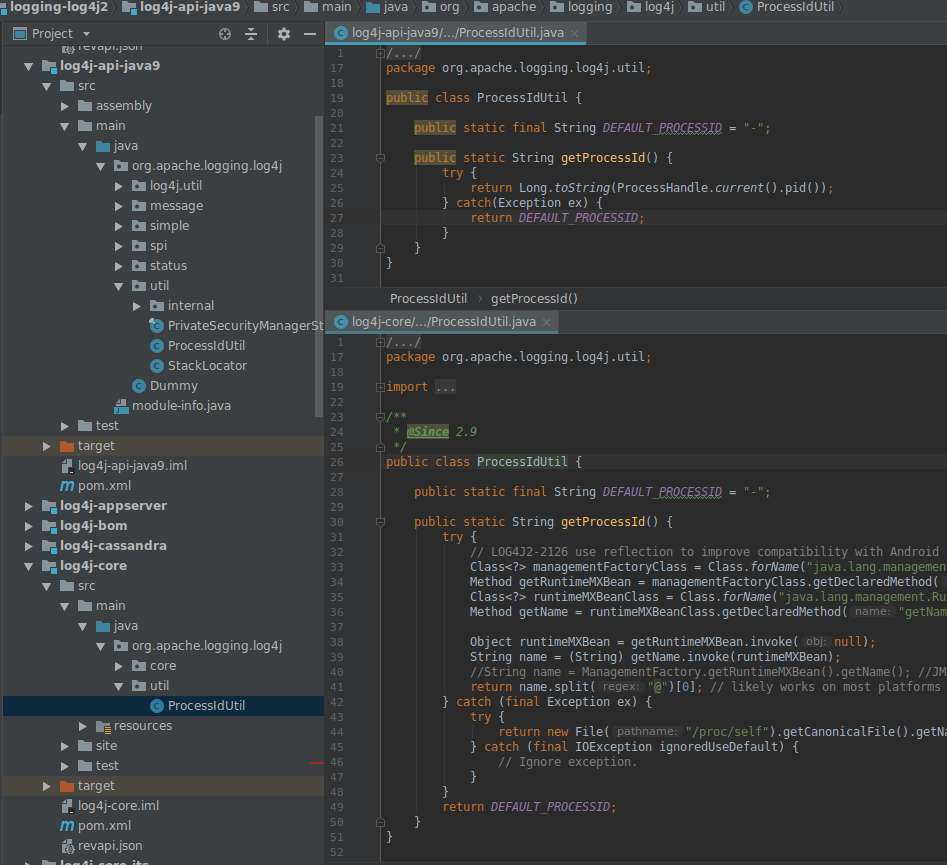Click the util breadcrumb folder
Viewport: 947px width, 865px height.
click(707, 7)
